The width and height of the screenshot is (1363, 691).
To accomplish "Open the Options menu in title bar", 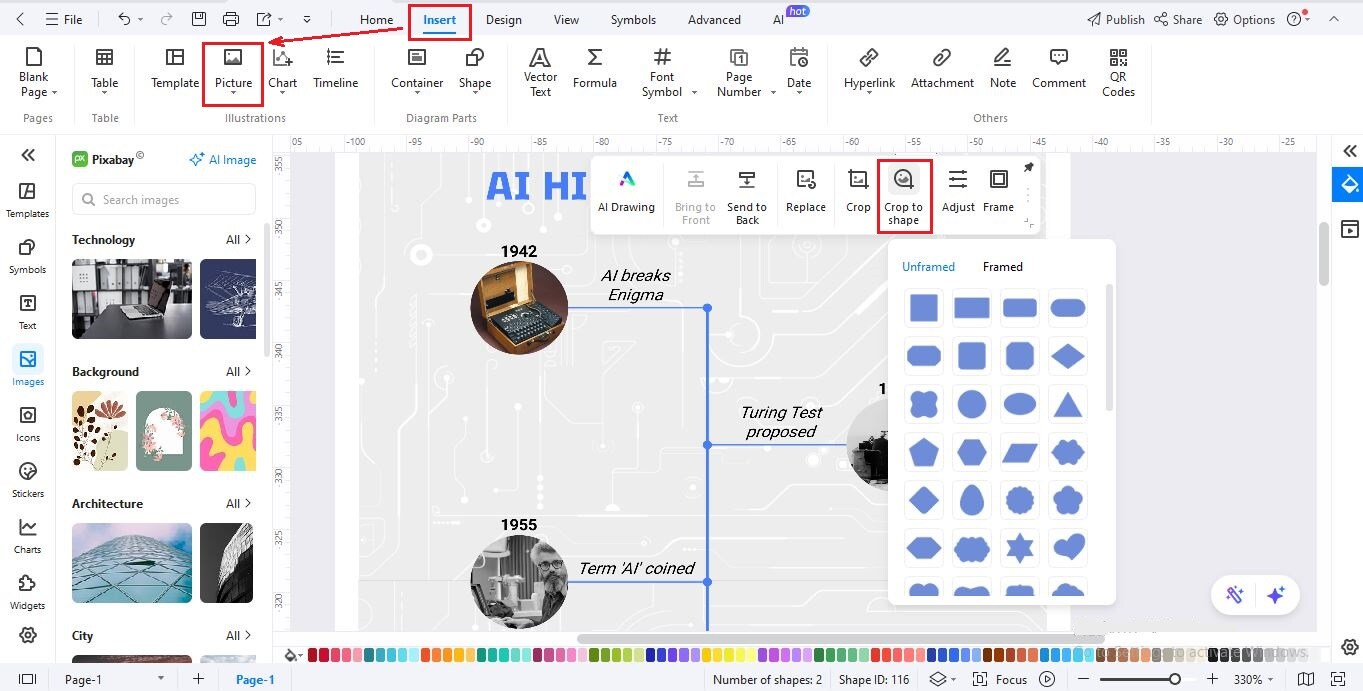I will (x=1244, y=19).
